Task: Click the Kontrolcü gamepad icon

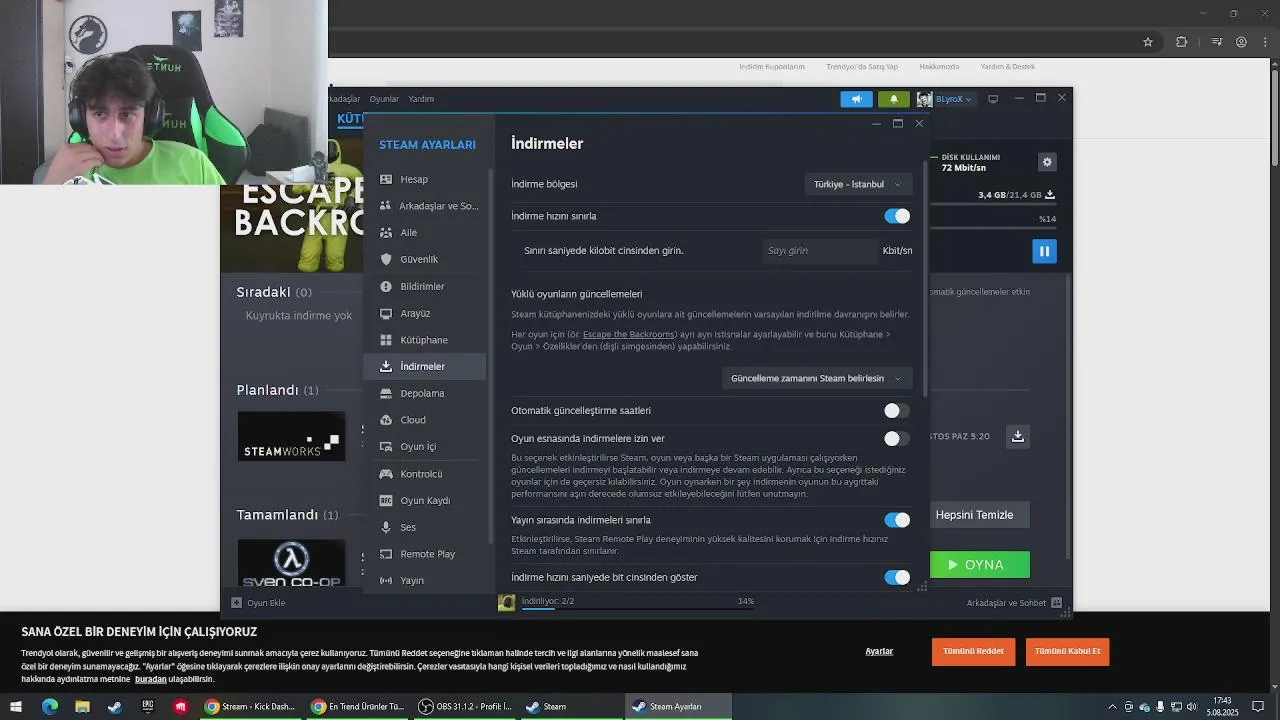Action: pos(386,474)
